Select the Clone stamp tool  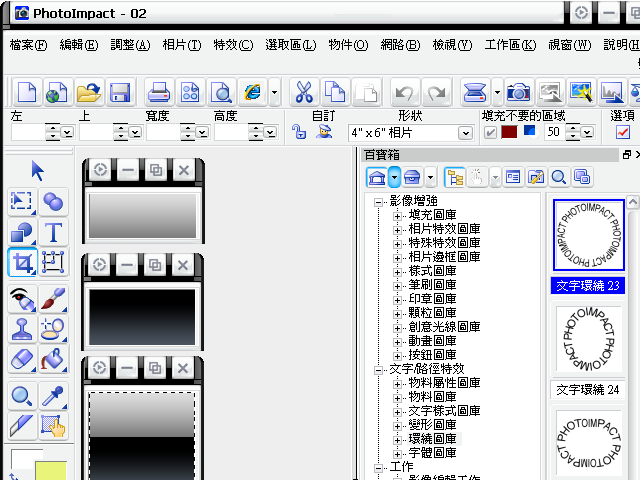tap(22, 329)
